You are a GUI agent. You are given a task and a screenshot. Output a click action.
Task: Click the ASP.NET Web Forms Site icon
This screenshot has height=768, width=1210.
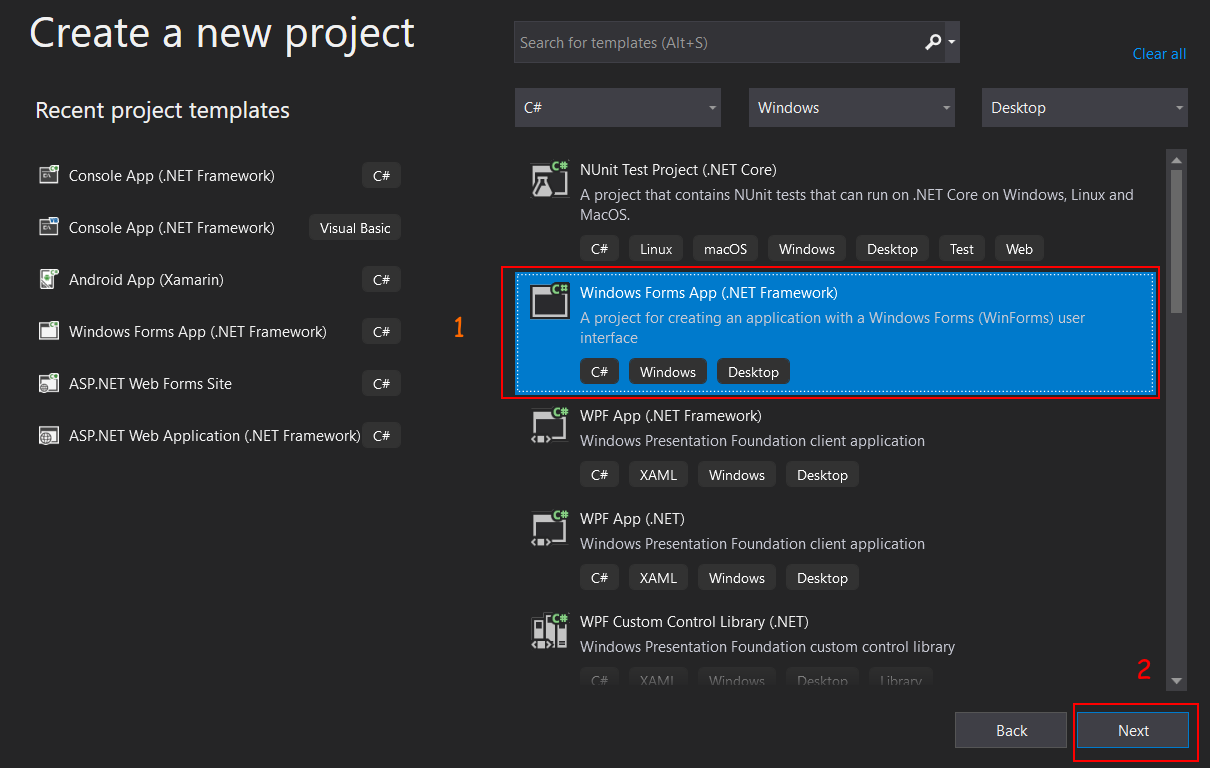pyautogui.click(x=49, y=383)
